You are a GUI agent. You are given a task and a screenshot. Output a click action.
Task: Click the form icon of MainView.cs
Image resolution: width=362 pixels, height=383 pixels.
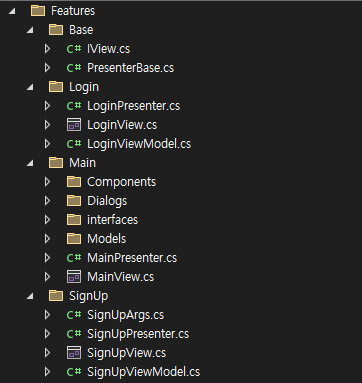(x=74, y=277)
